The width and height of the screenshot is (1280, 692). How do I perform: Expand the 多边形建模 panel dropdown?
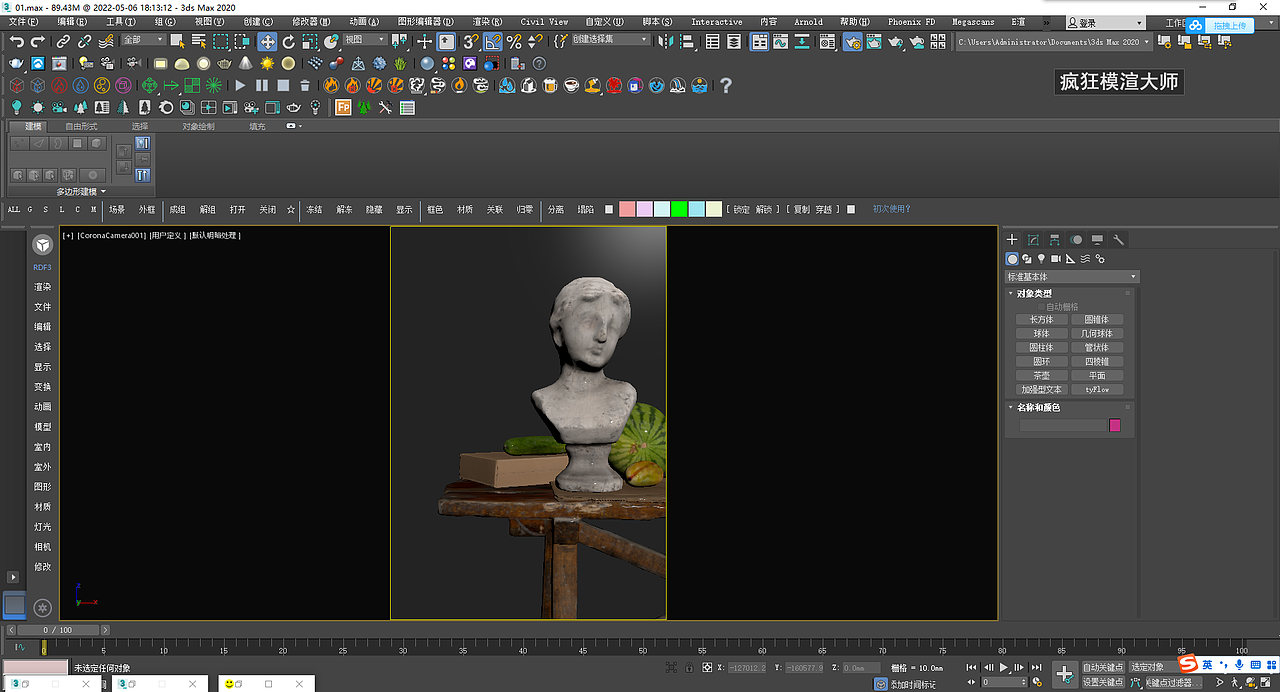pos(81,191)
